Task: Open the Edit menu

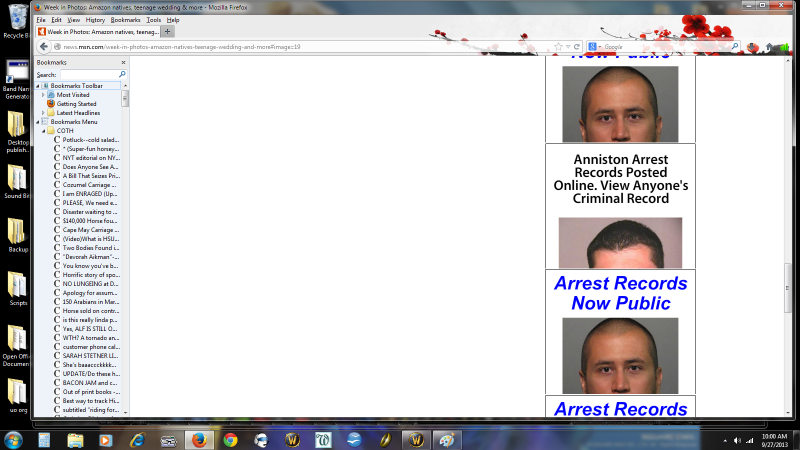Action: pyautogui.click(x=56, y=20)
